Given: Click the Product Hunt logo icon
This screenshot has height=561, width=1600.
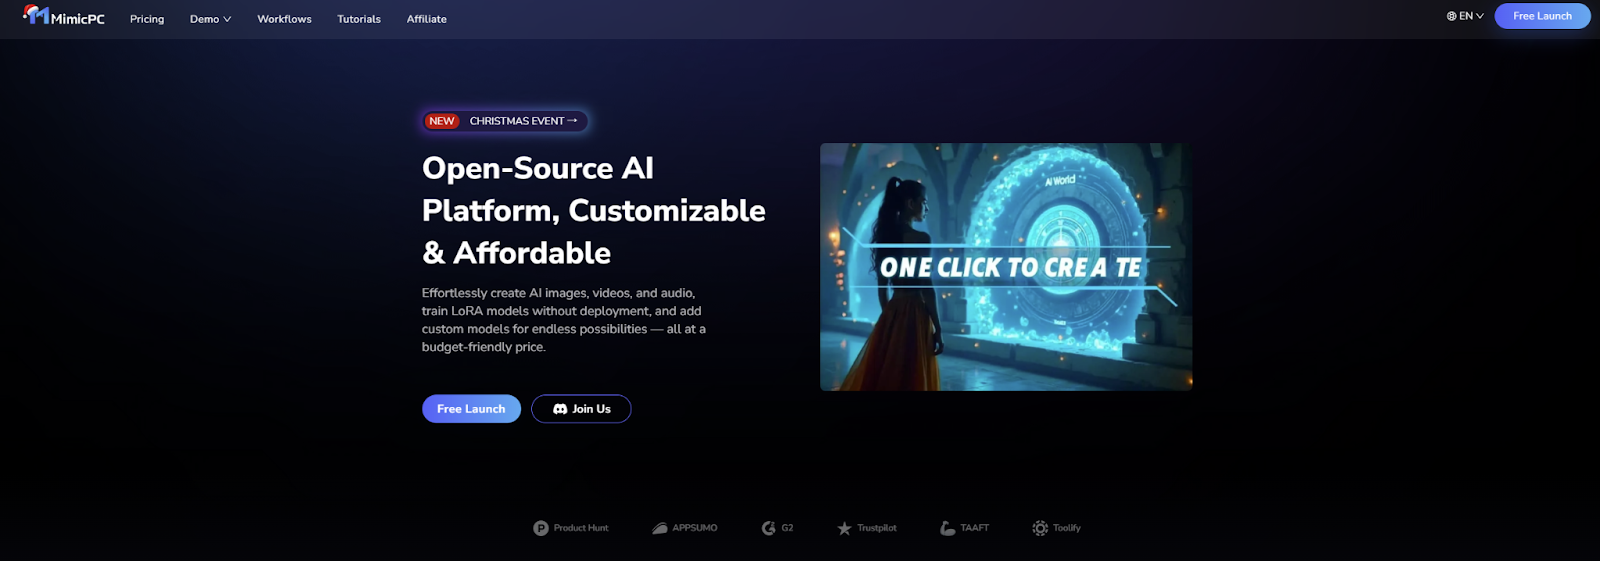Looking at the screenshot, I should (x=541, y=528).
